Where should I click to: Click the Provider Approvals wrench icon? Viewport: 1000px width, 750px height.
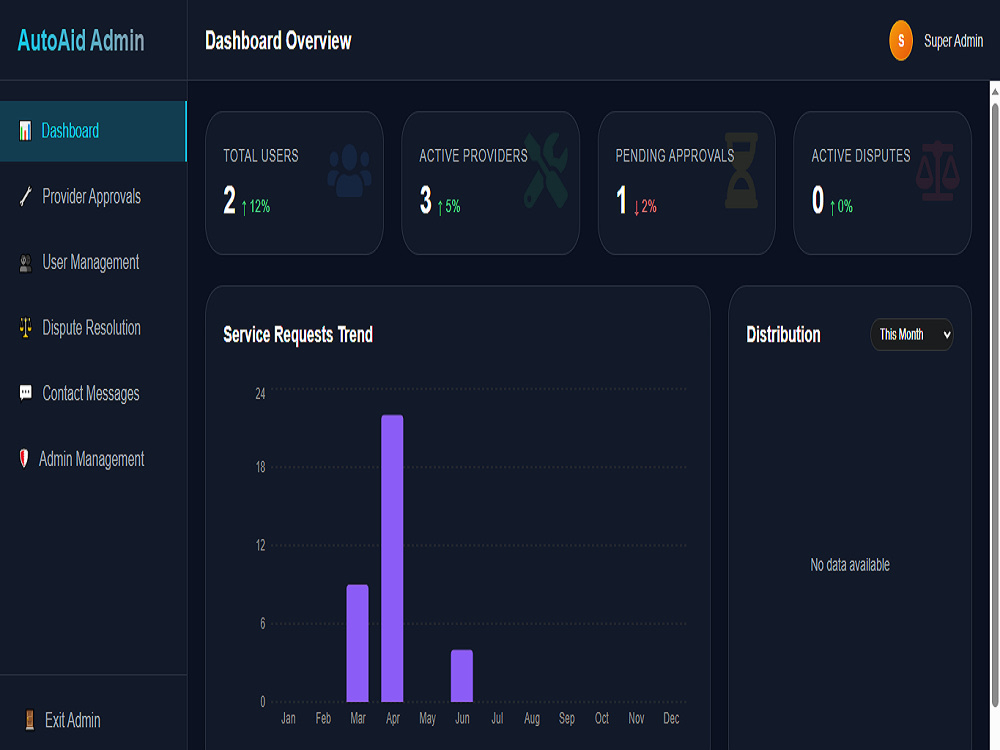coord(26,196)
